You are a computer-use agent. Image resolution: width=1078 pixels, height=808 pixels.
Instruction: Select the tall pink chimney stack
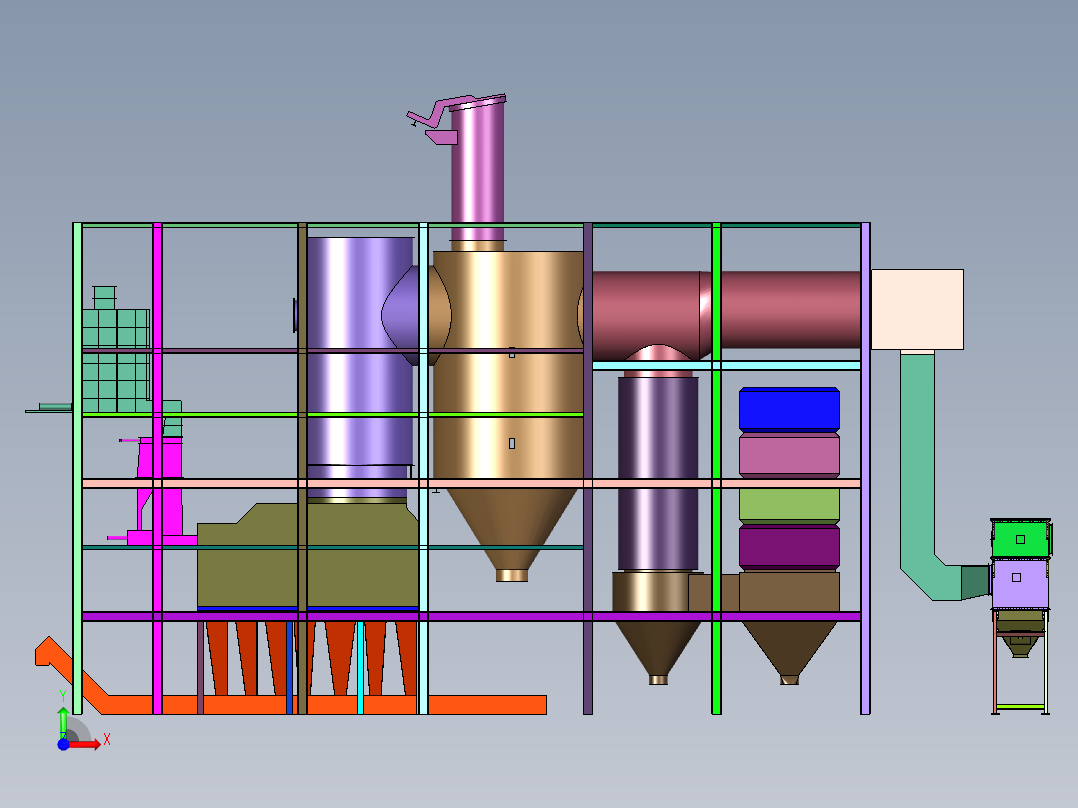pyautogui.click(x=477, y=172)
